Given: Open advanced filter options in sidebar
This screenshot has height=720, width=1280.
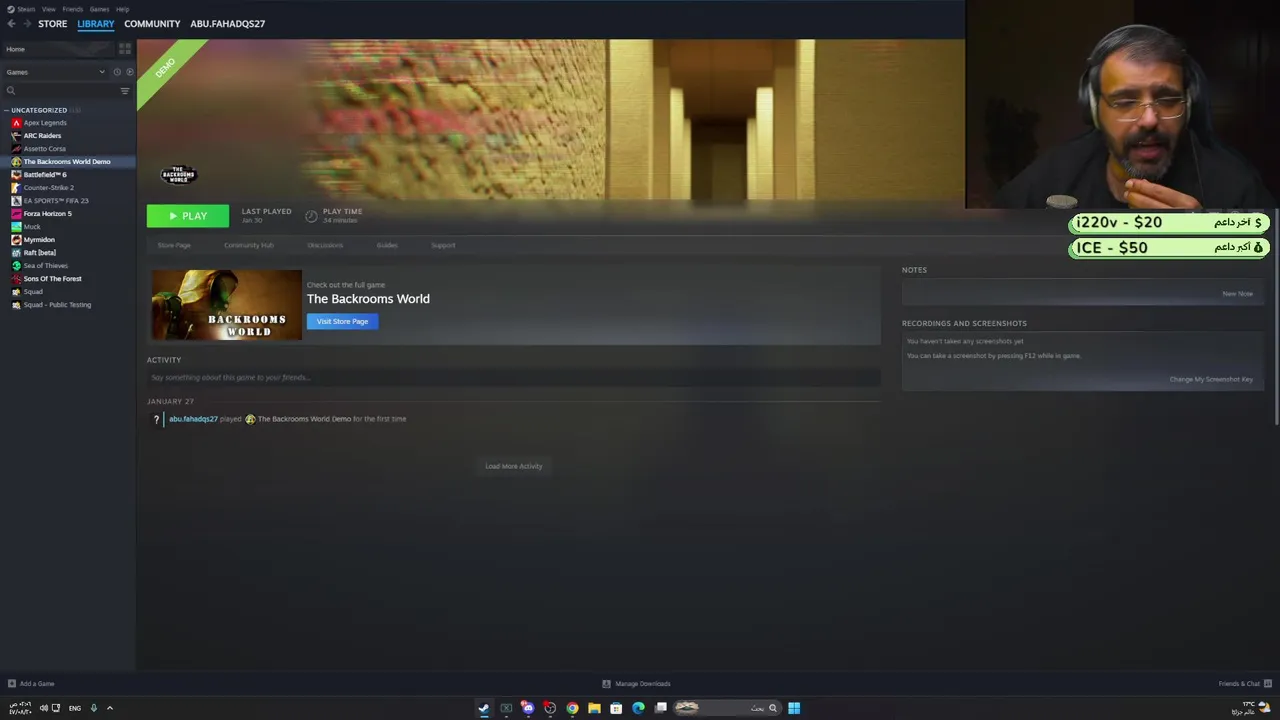Looking at the screenshot, I should (125, 91).
